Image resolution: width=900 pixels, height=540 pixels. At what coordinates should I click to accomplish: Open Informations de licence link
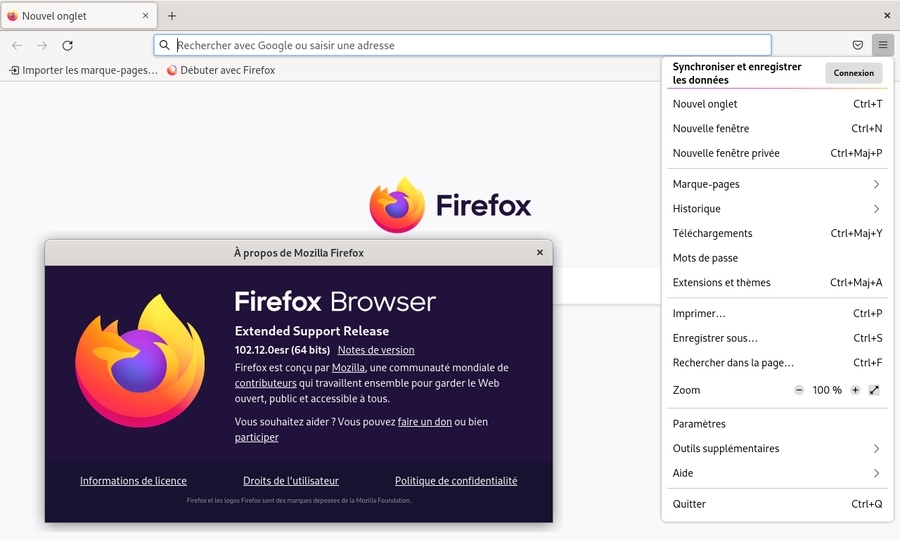[x=133, y=481]
